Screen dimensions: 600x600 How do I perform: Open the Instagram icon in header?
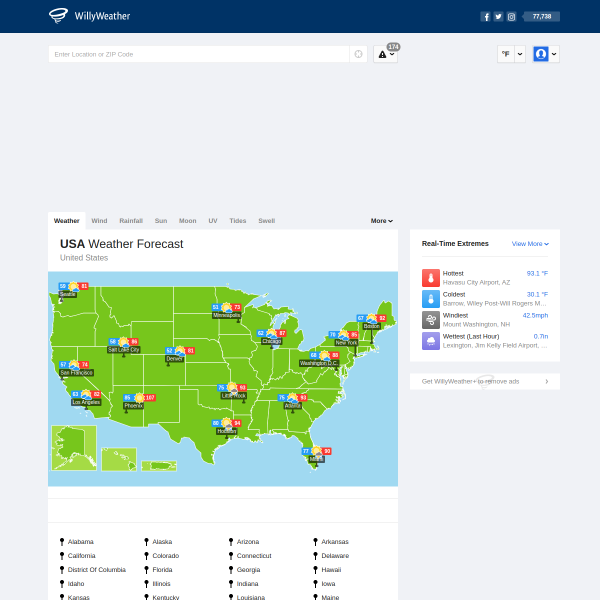tap(511, 16)
